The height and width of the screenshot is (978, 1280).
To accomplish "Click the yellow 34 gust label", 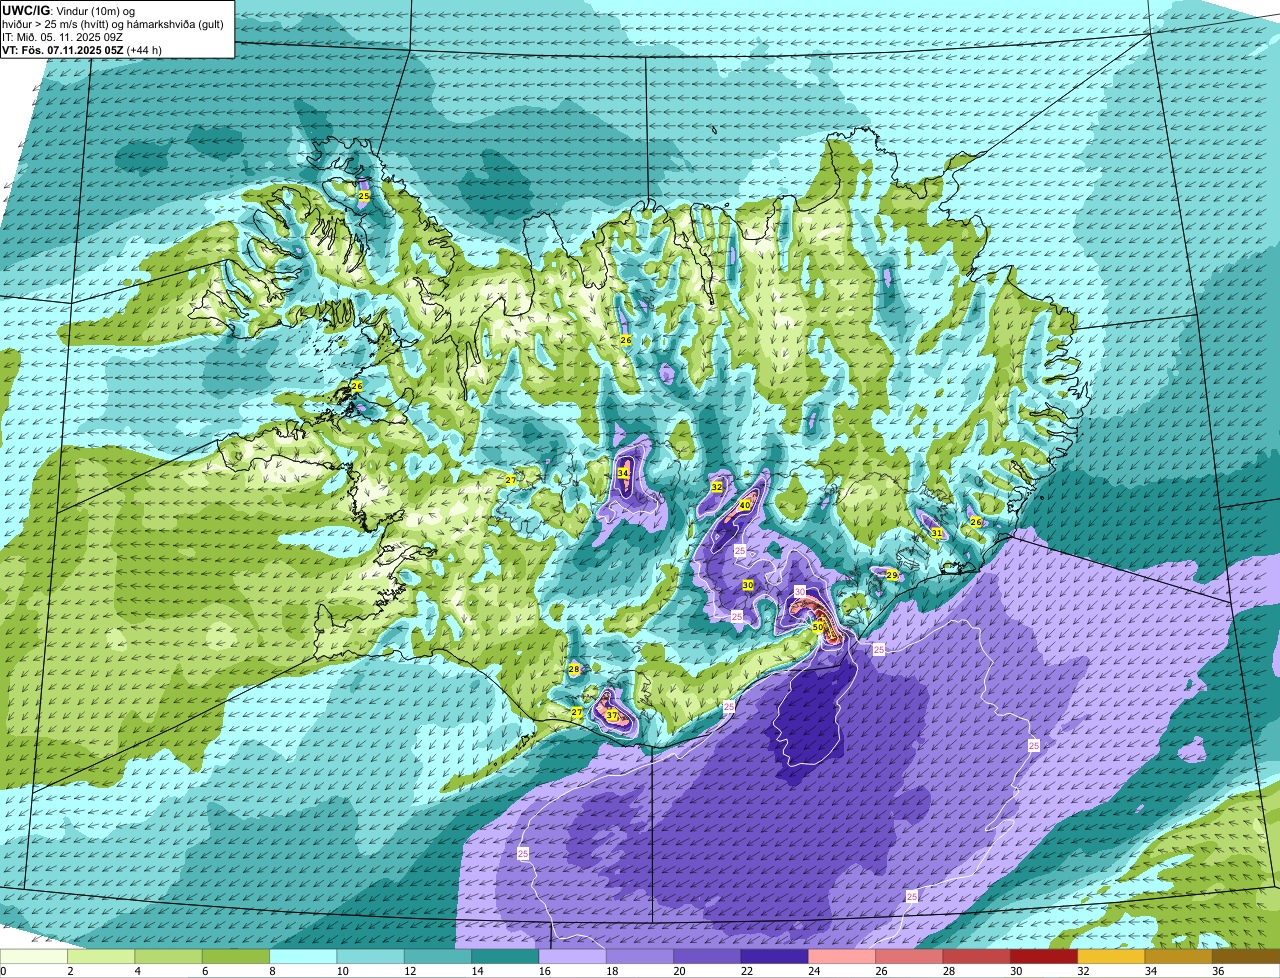I will pos(624,473).
